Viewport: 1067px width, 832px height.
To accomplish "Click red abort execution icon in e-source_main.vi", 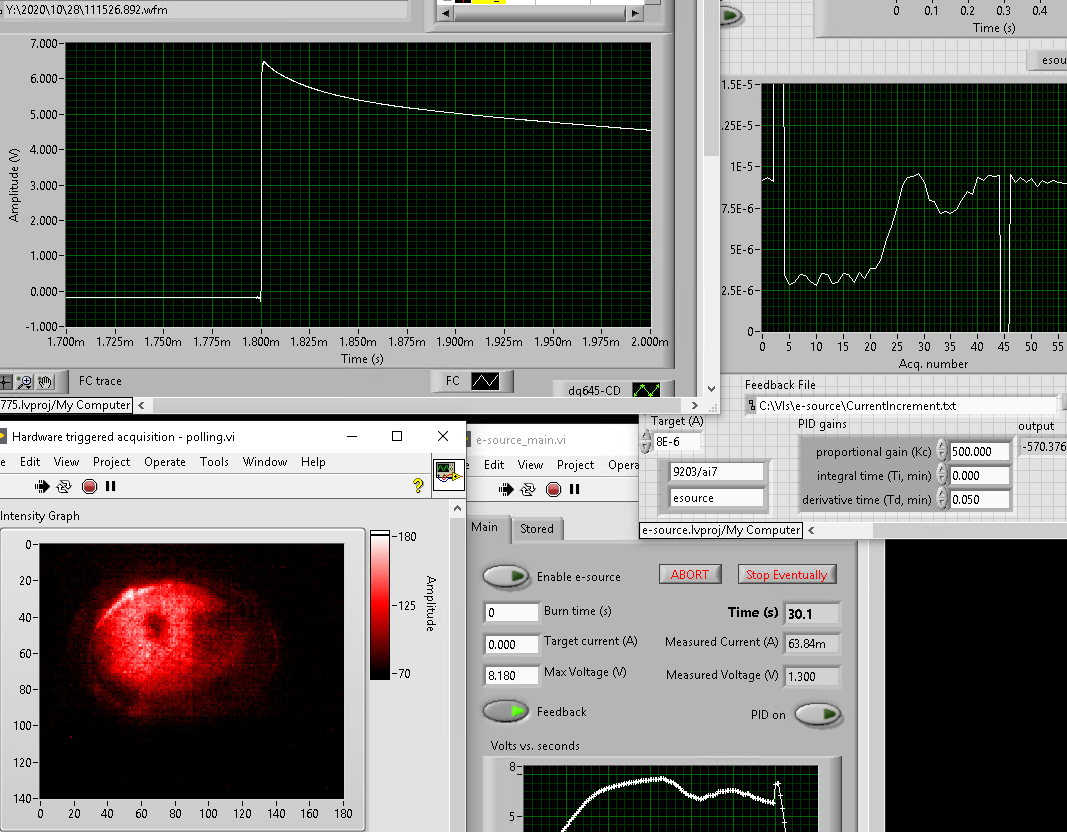I will coord(553,489).
